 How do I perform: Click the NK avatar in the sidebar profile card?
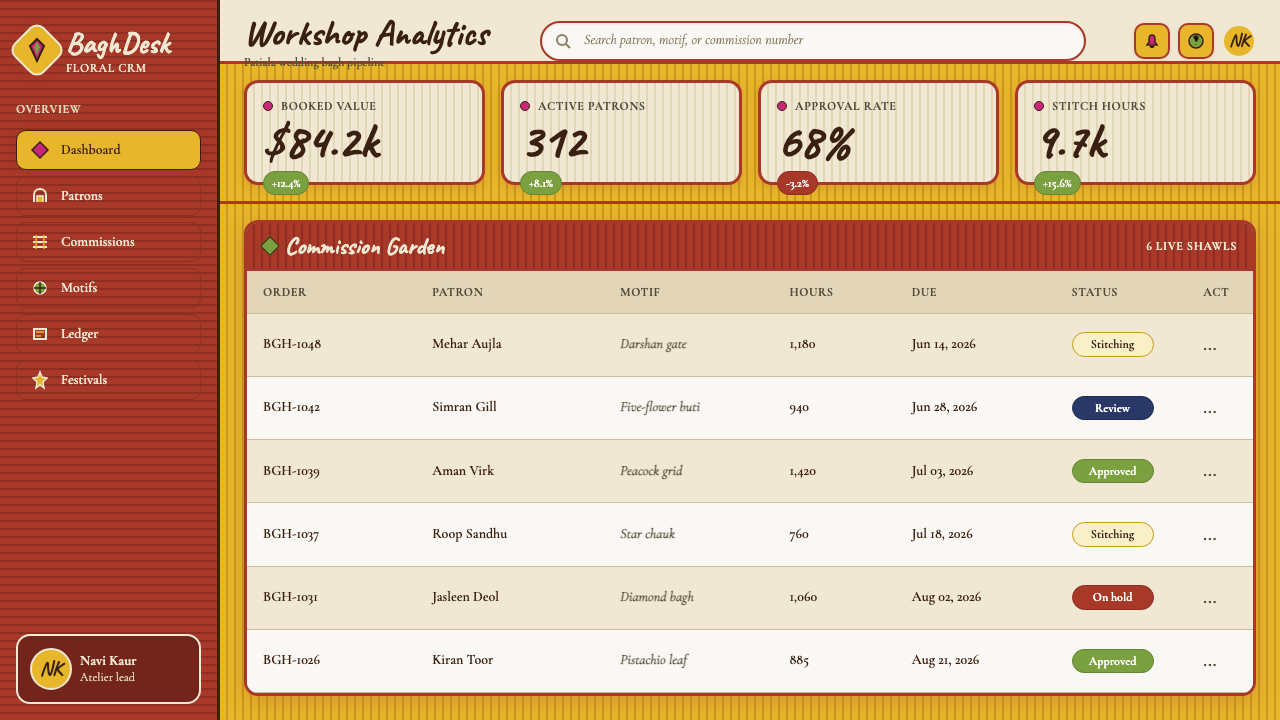pos(51,669)
